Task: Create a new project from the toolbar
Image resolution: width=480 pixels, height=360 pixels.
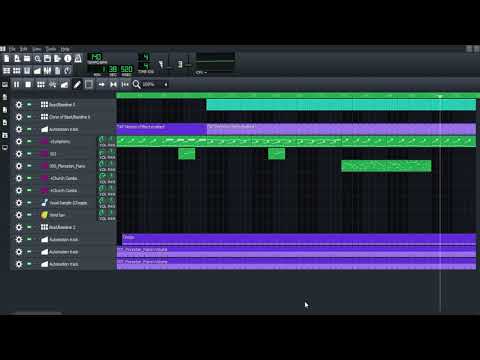Action: click(7, 59)
